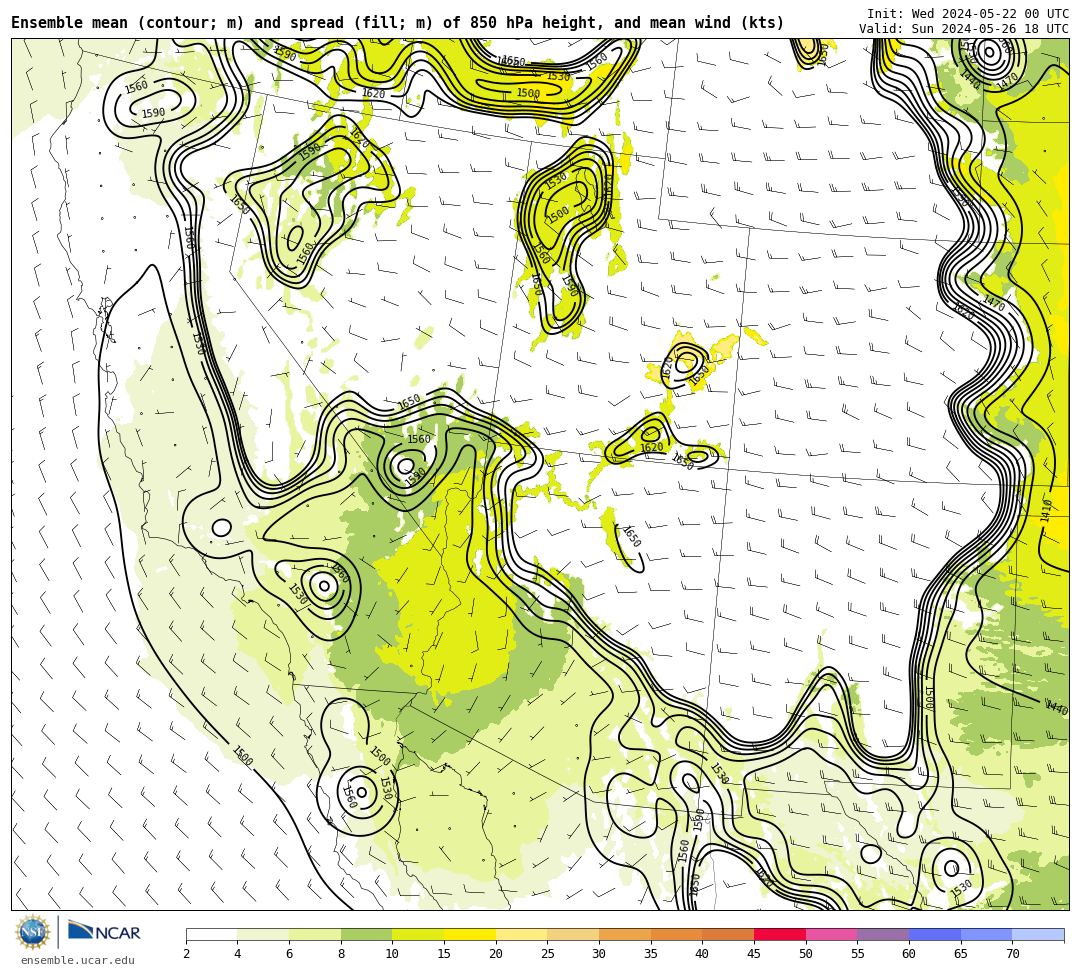This screenshot has height=973, width=1080.
Task: Click the Init: Wed 2024-05-22 00 UTC text
Action: [x=968, y=14]
